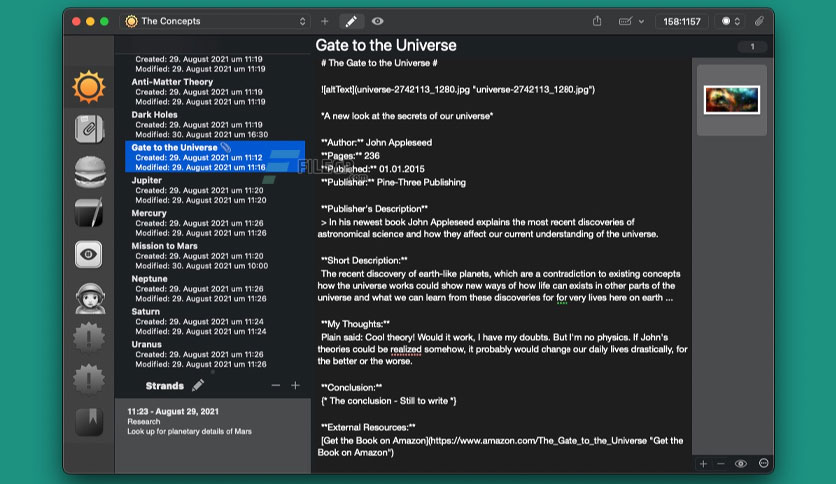Image resolution: width=836 pixels, height=484 pixels.
Task: Open the universe image attachment thumbnail
Action: pos(732,100)
